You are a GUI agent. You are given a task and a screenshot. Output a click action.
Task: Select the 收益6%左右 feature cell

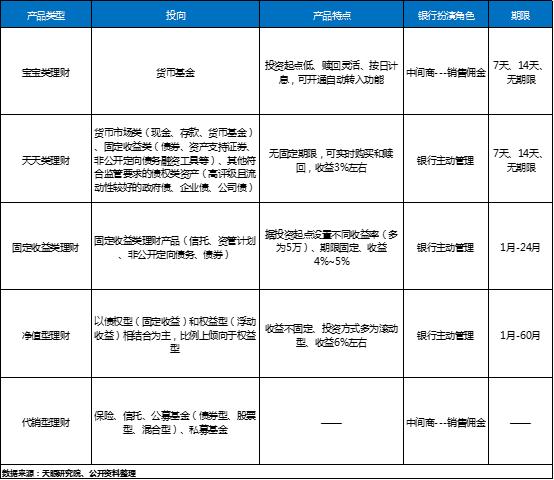[331, 334]
